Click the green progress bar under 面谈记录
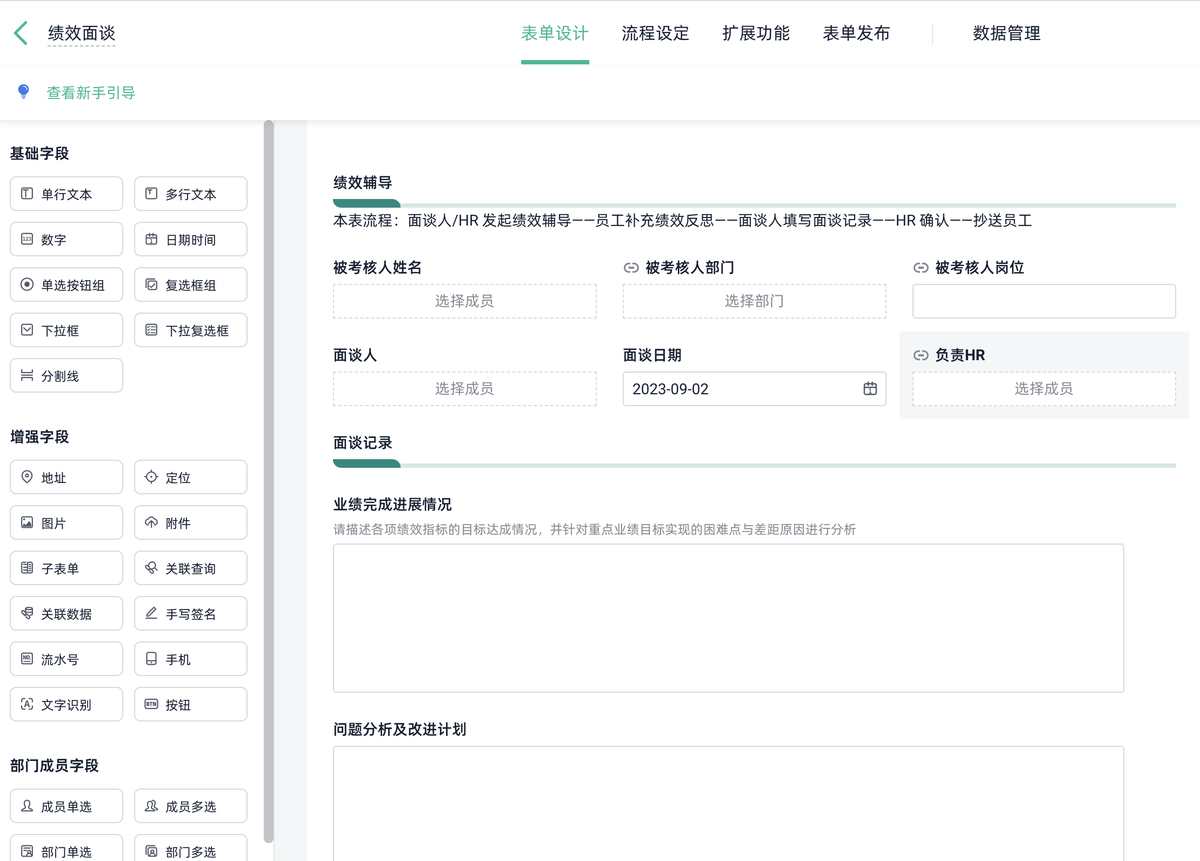 366,463
